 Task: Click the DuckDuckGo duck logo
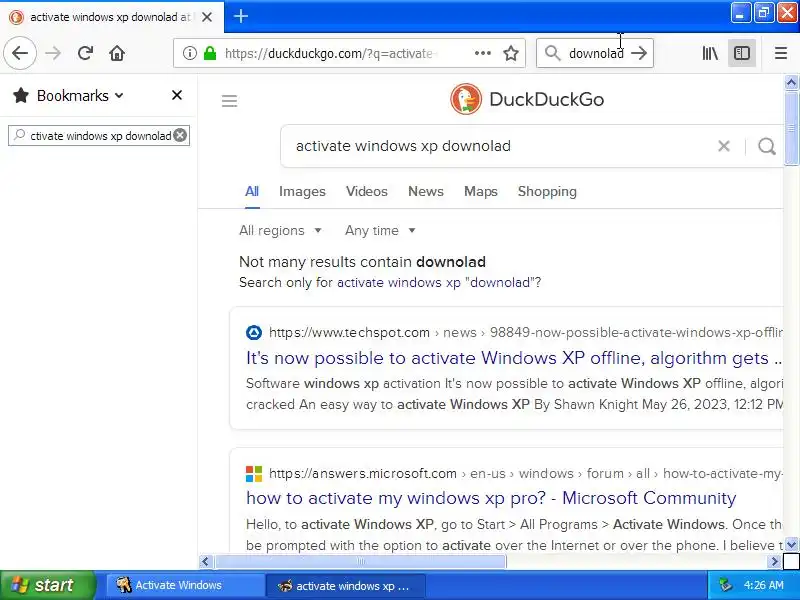coord(465,99)
